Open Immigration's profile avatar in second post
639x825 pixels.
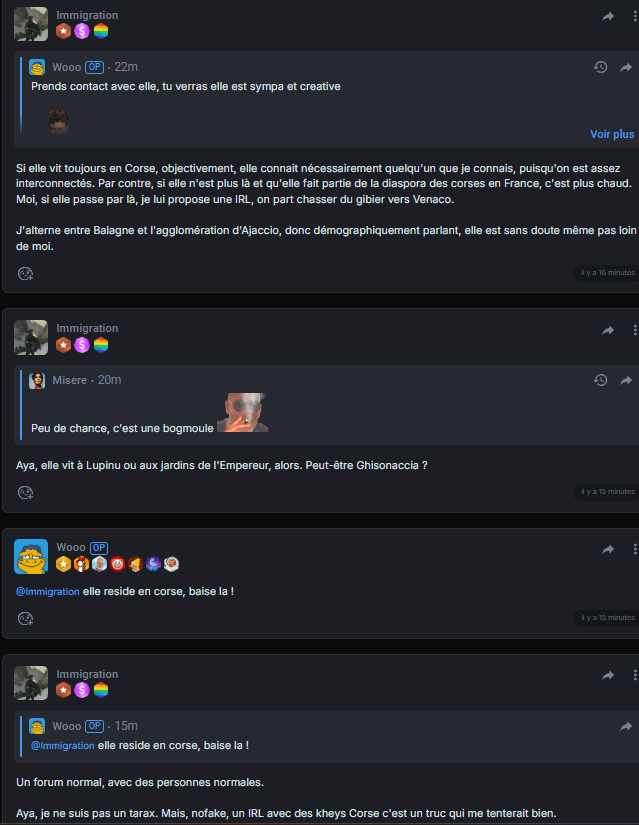[x=31, y=337]
